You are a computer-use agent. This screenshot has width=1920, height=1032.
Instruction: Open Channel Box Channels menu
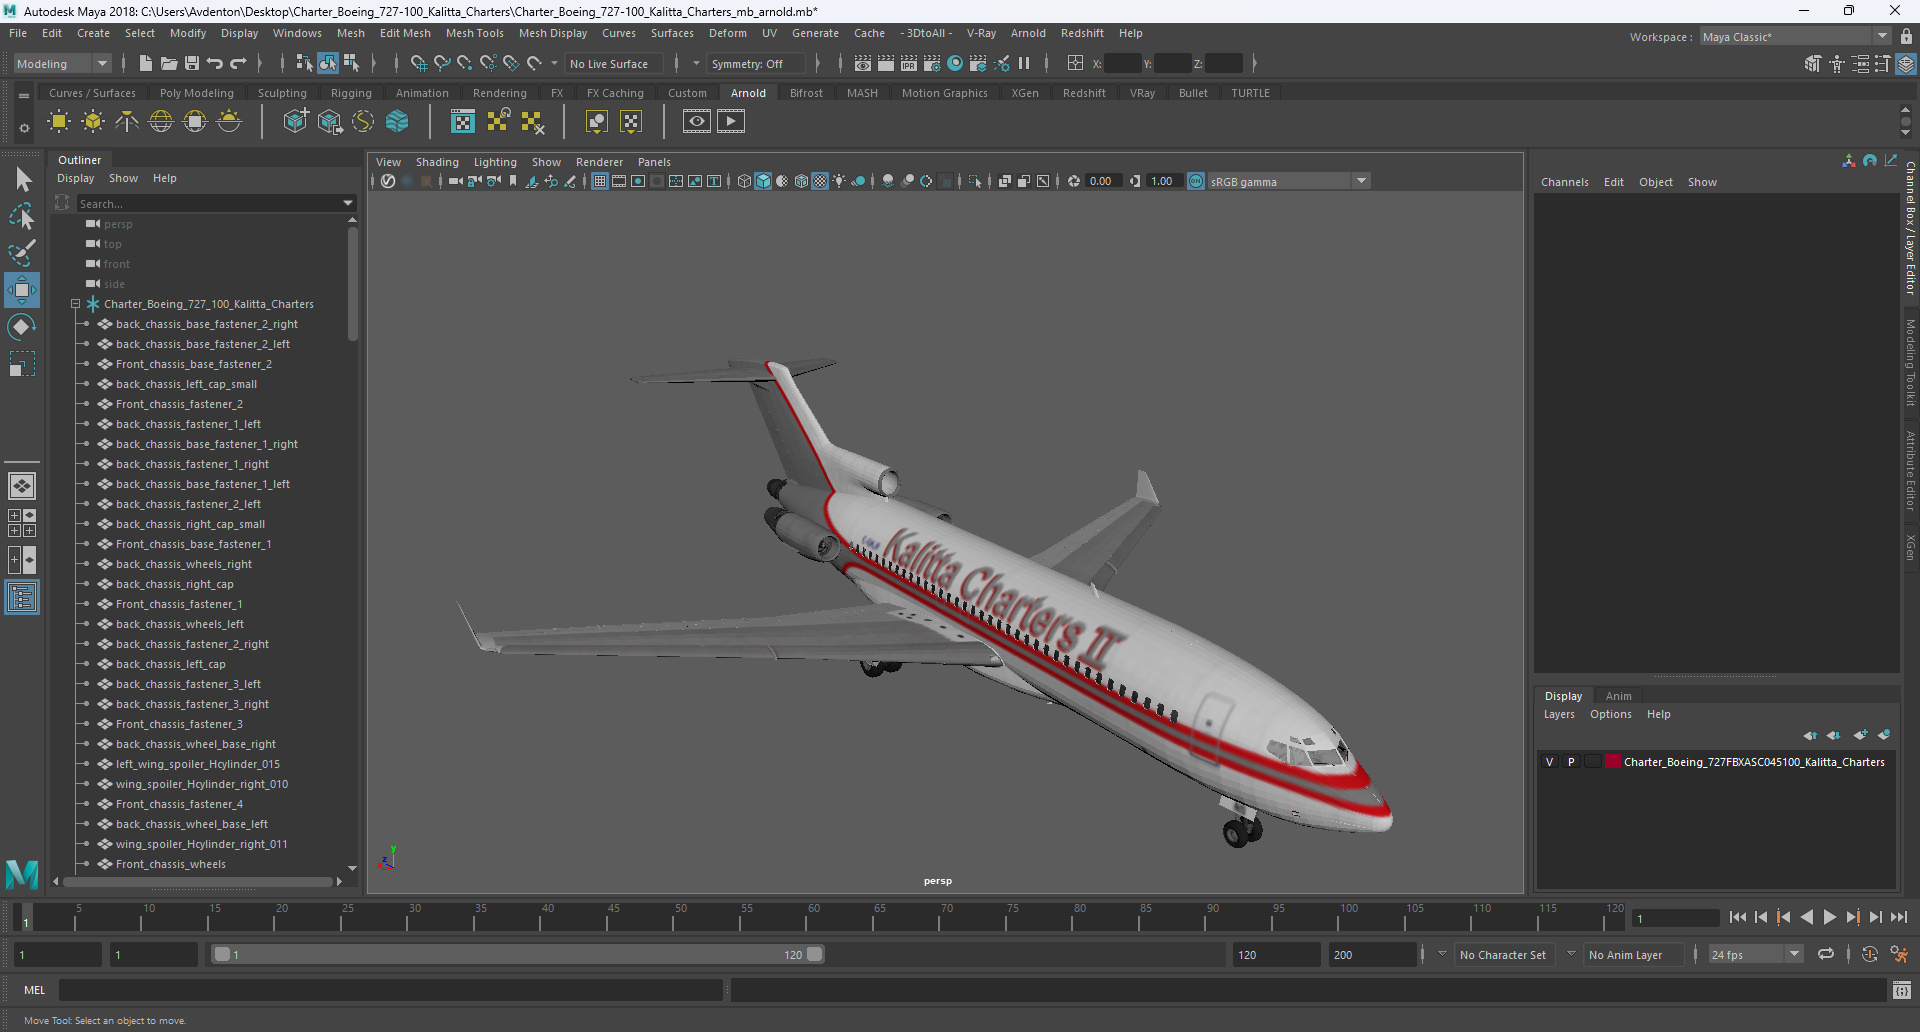(x=1564, y=182)
